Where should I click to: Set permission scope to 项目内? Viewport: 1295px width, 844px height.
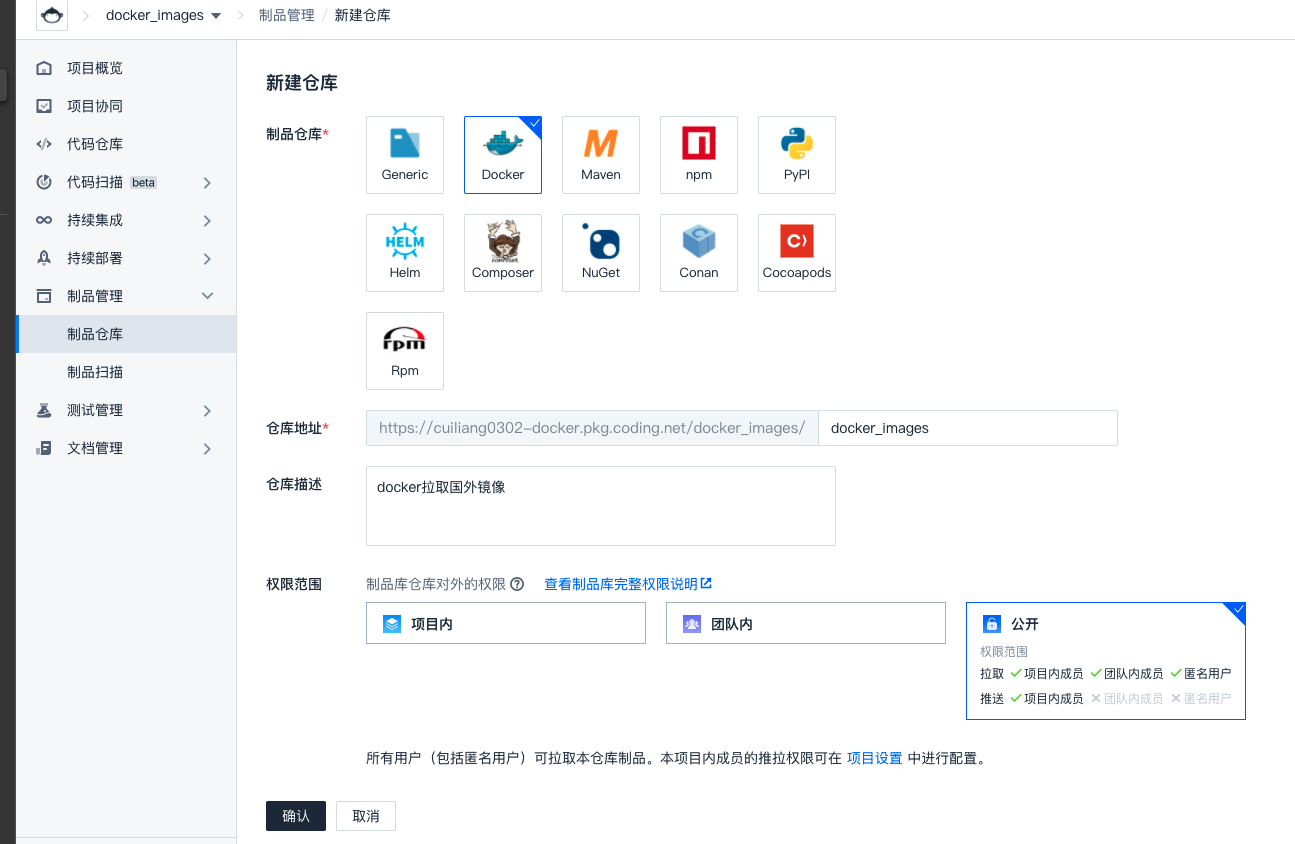(506, 623)
